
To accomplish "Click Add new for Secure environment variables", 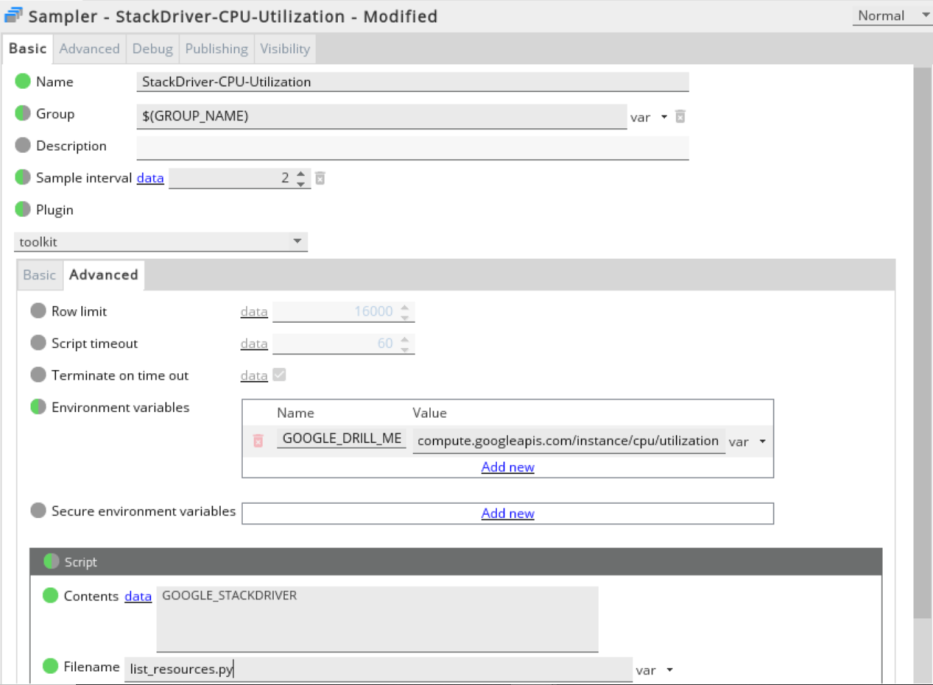I will [x=508, y=514].
